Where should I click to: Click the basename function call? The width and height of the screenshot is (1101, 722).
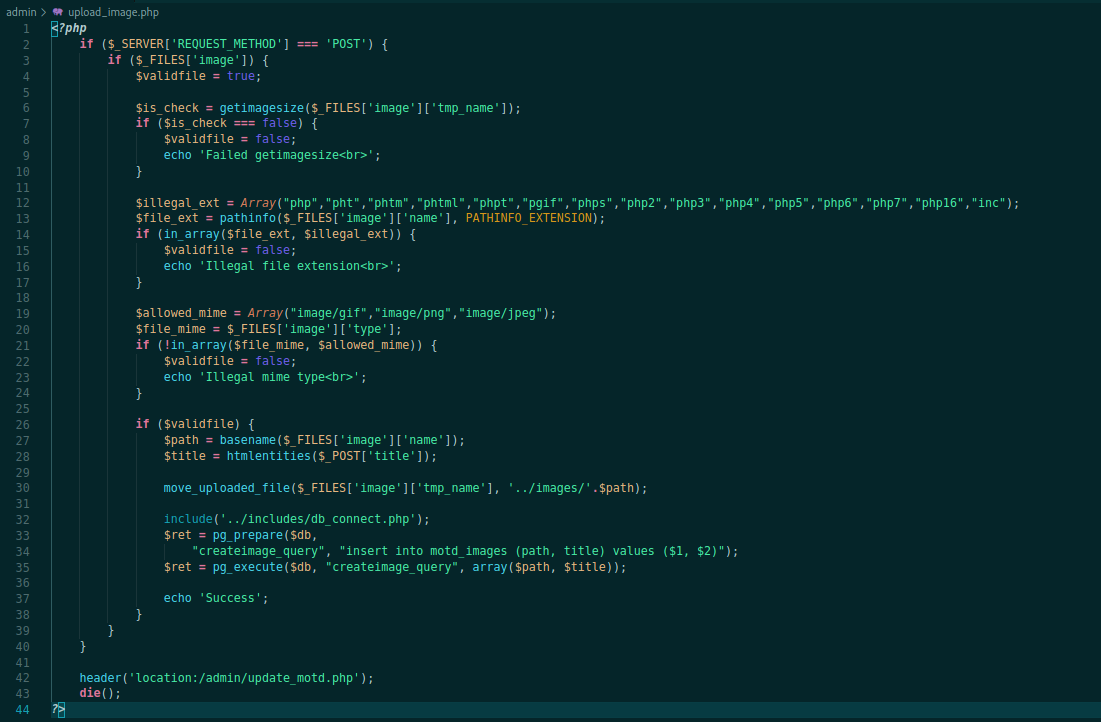pyautogui.click(x=248, y=440)
